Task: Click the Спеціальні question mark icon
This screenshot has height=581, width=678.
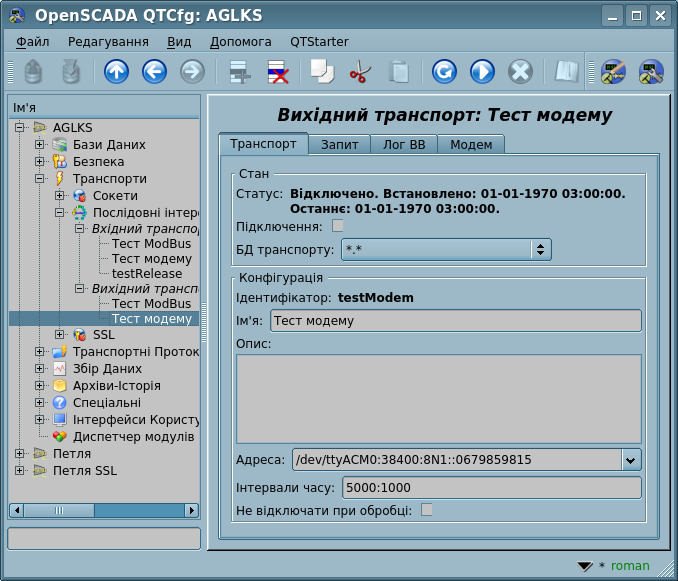Action: pos(60,402)
